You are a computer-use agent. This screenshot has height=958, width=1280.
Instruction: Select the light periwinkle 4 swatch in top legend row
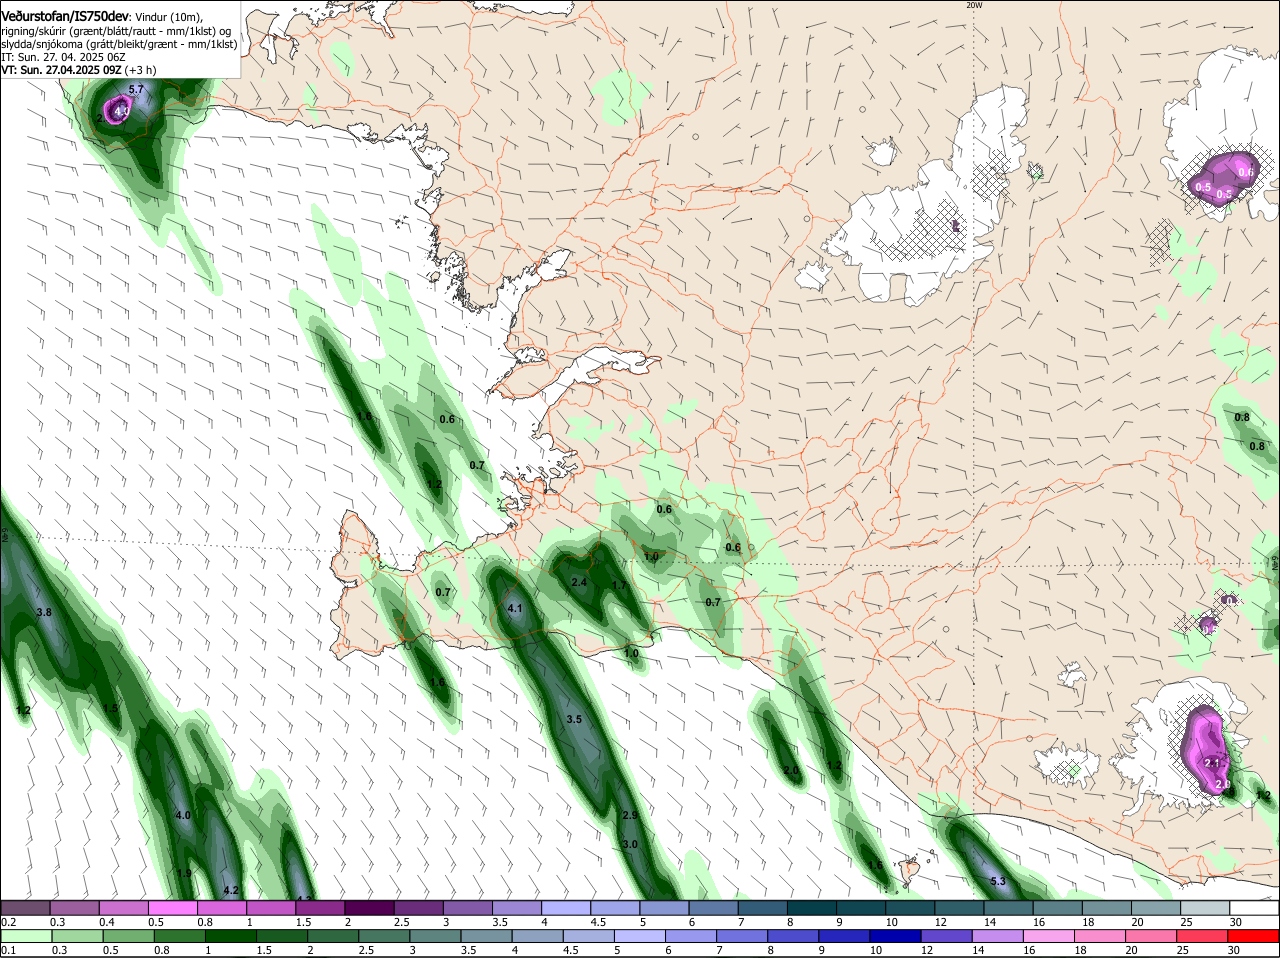(565, 908)
